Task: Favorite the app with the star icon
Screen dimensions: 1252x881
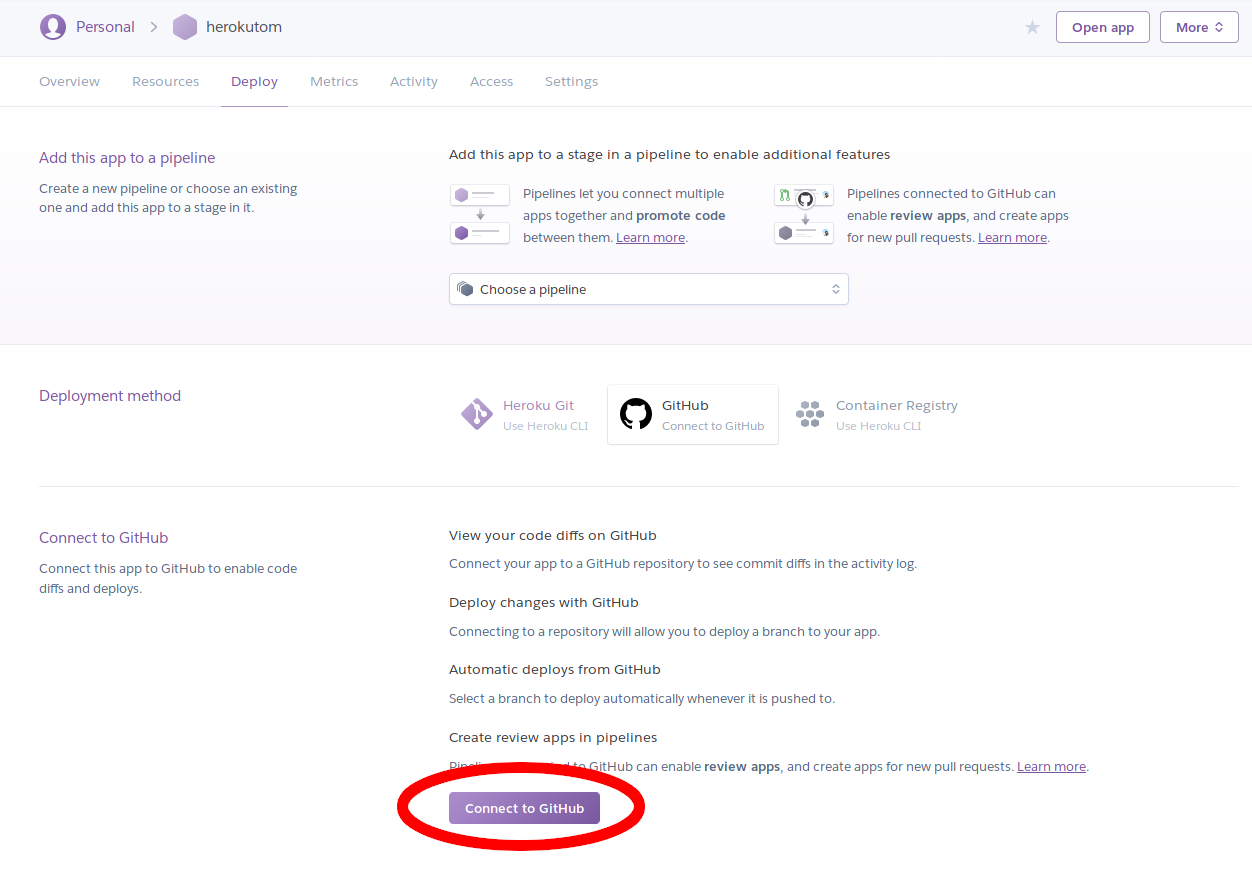Action: click(x=1032, y=27)
